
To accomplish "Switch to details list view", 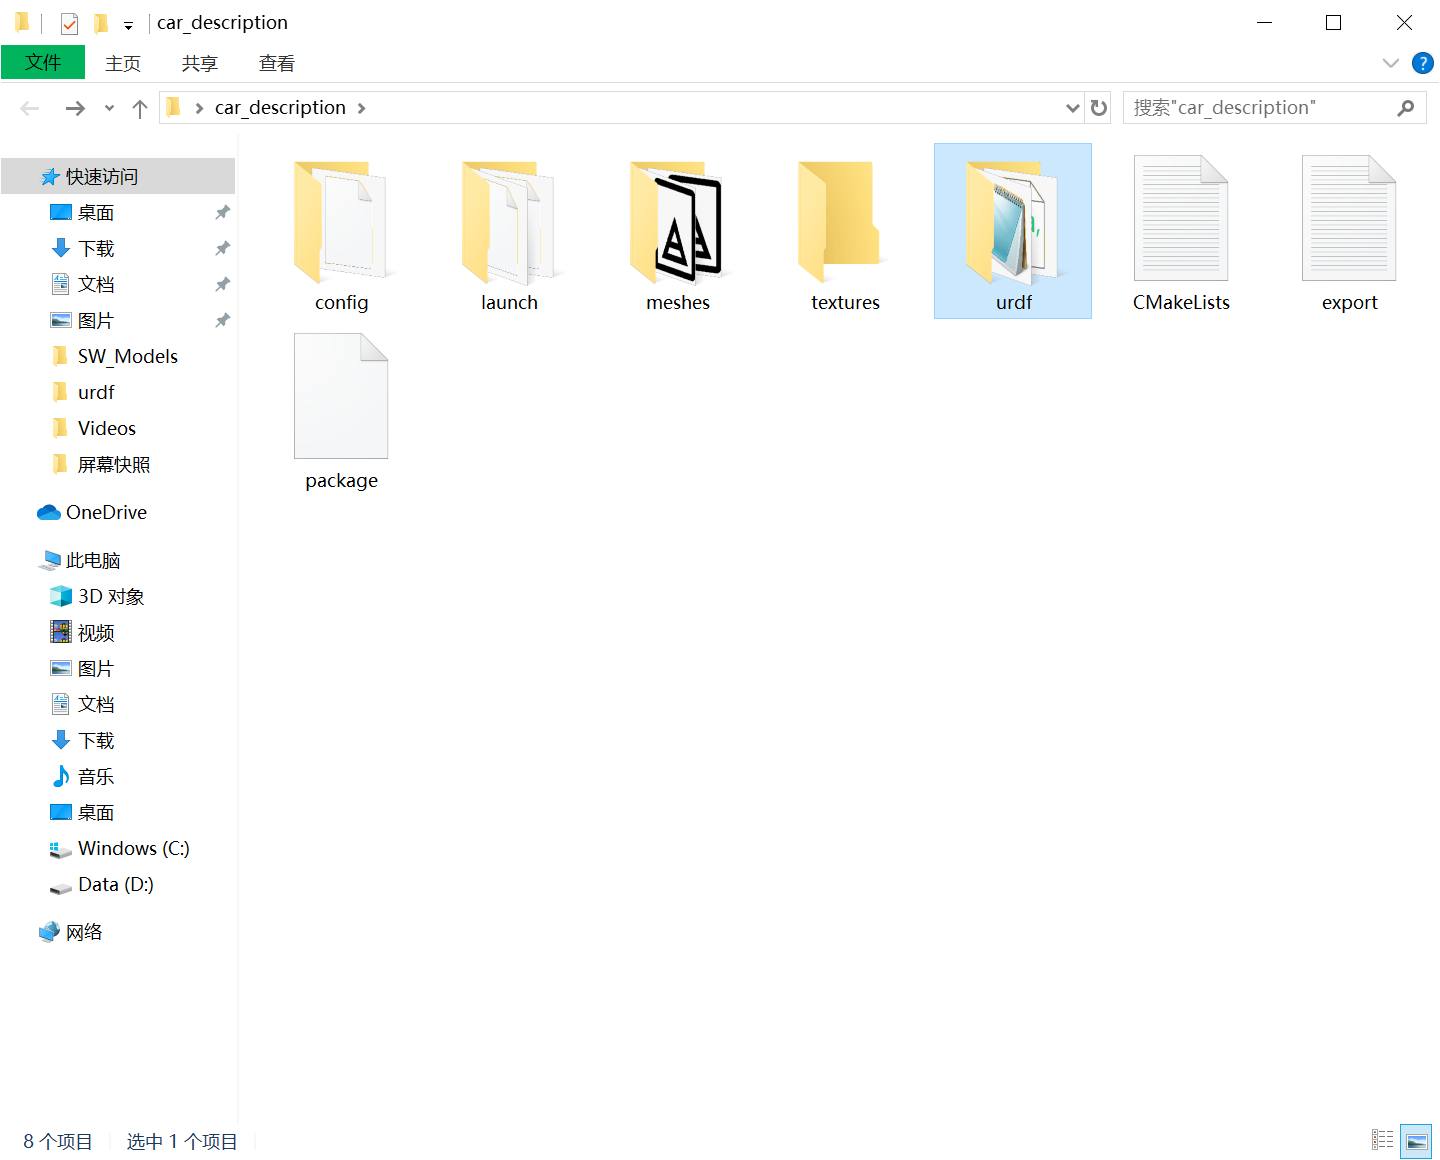I will [1383, 1140].
